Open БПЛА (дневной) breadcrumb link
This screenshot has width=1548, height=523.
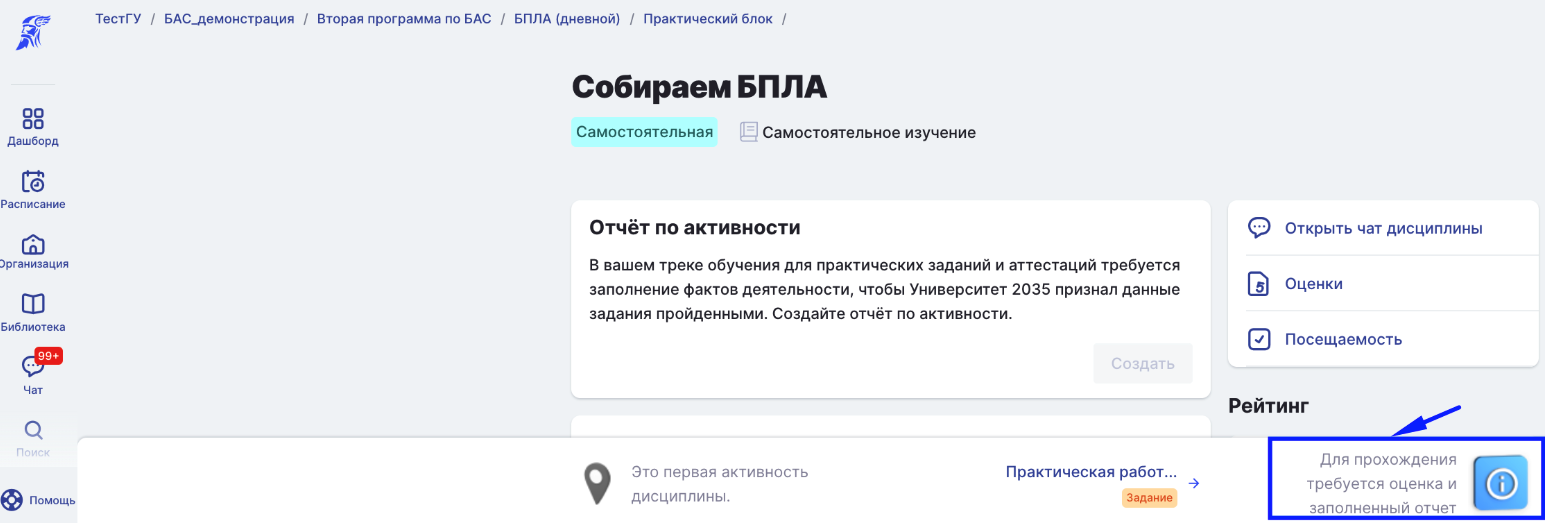click(567, 19)
